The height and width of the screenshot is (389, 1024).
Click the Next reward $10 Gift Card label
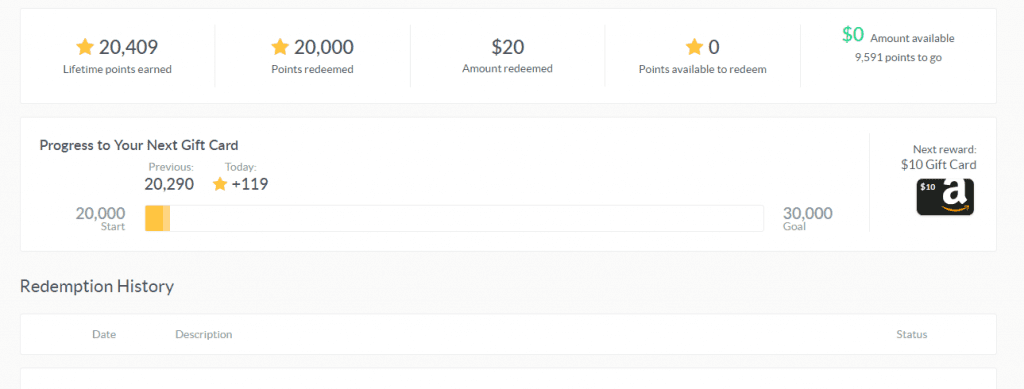pyautogui.click(x=938, y=157)
